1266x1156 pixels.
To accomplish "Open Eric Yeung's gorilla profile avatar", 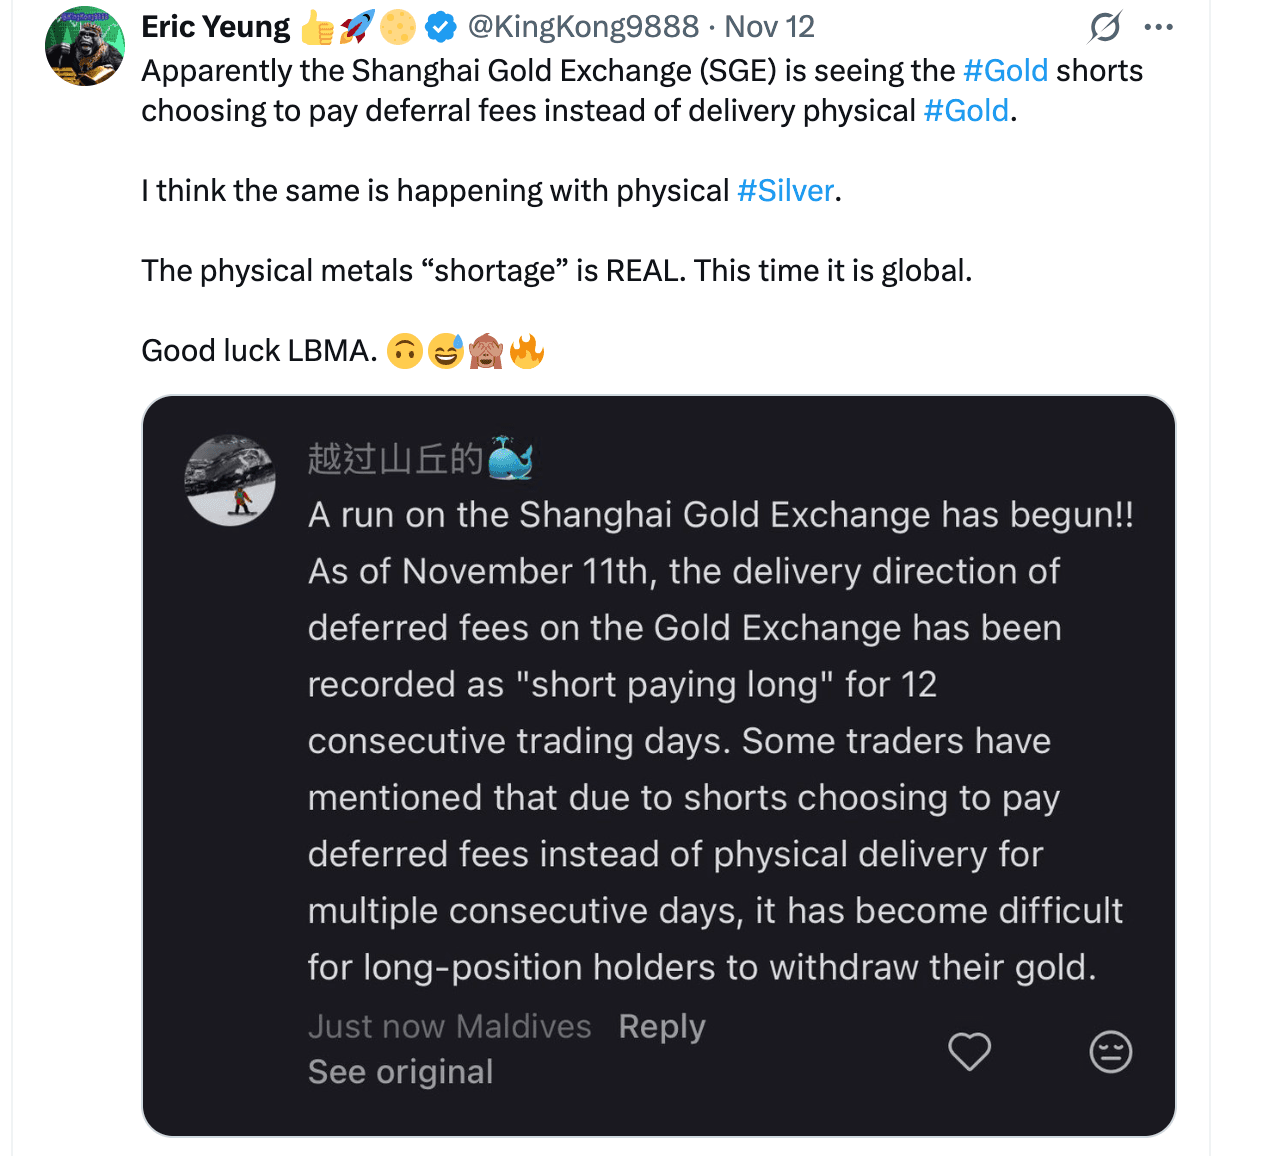I will (85, 46).
